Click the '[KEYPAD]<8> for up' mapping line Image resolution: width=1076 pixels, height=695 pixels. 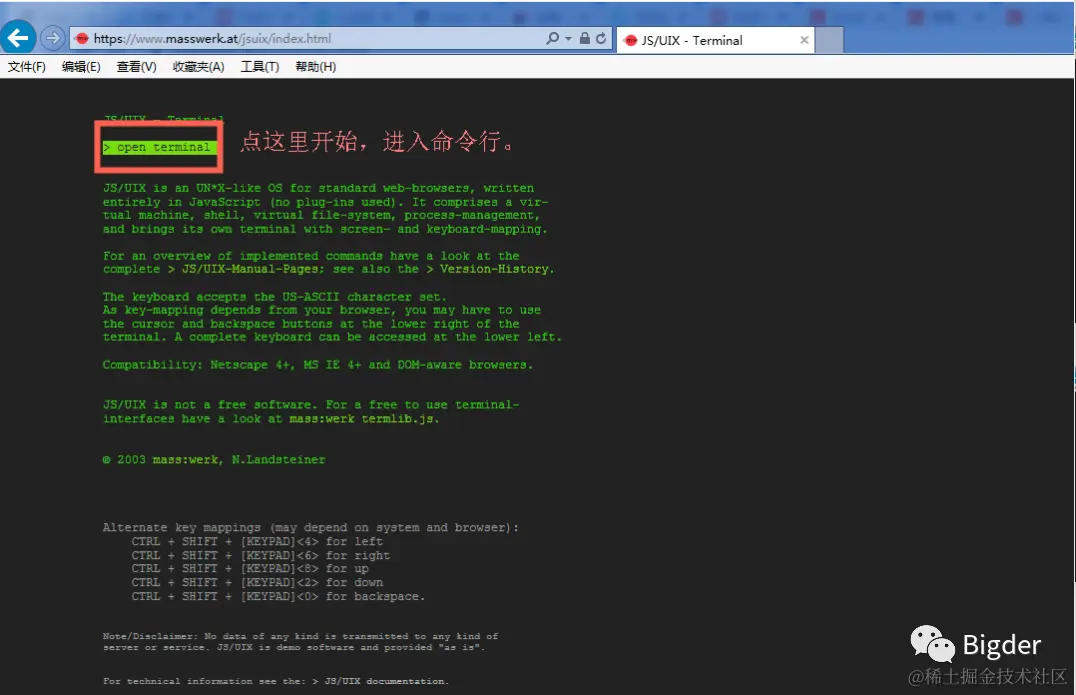(x=250, y=569)
